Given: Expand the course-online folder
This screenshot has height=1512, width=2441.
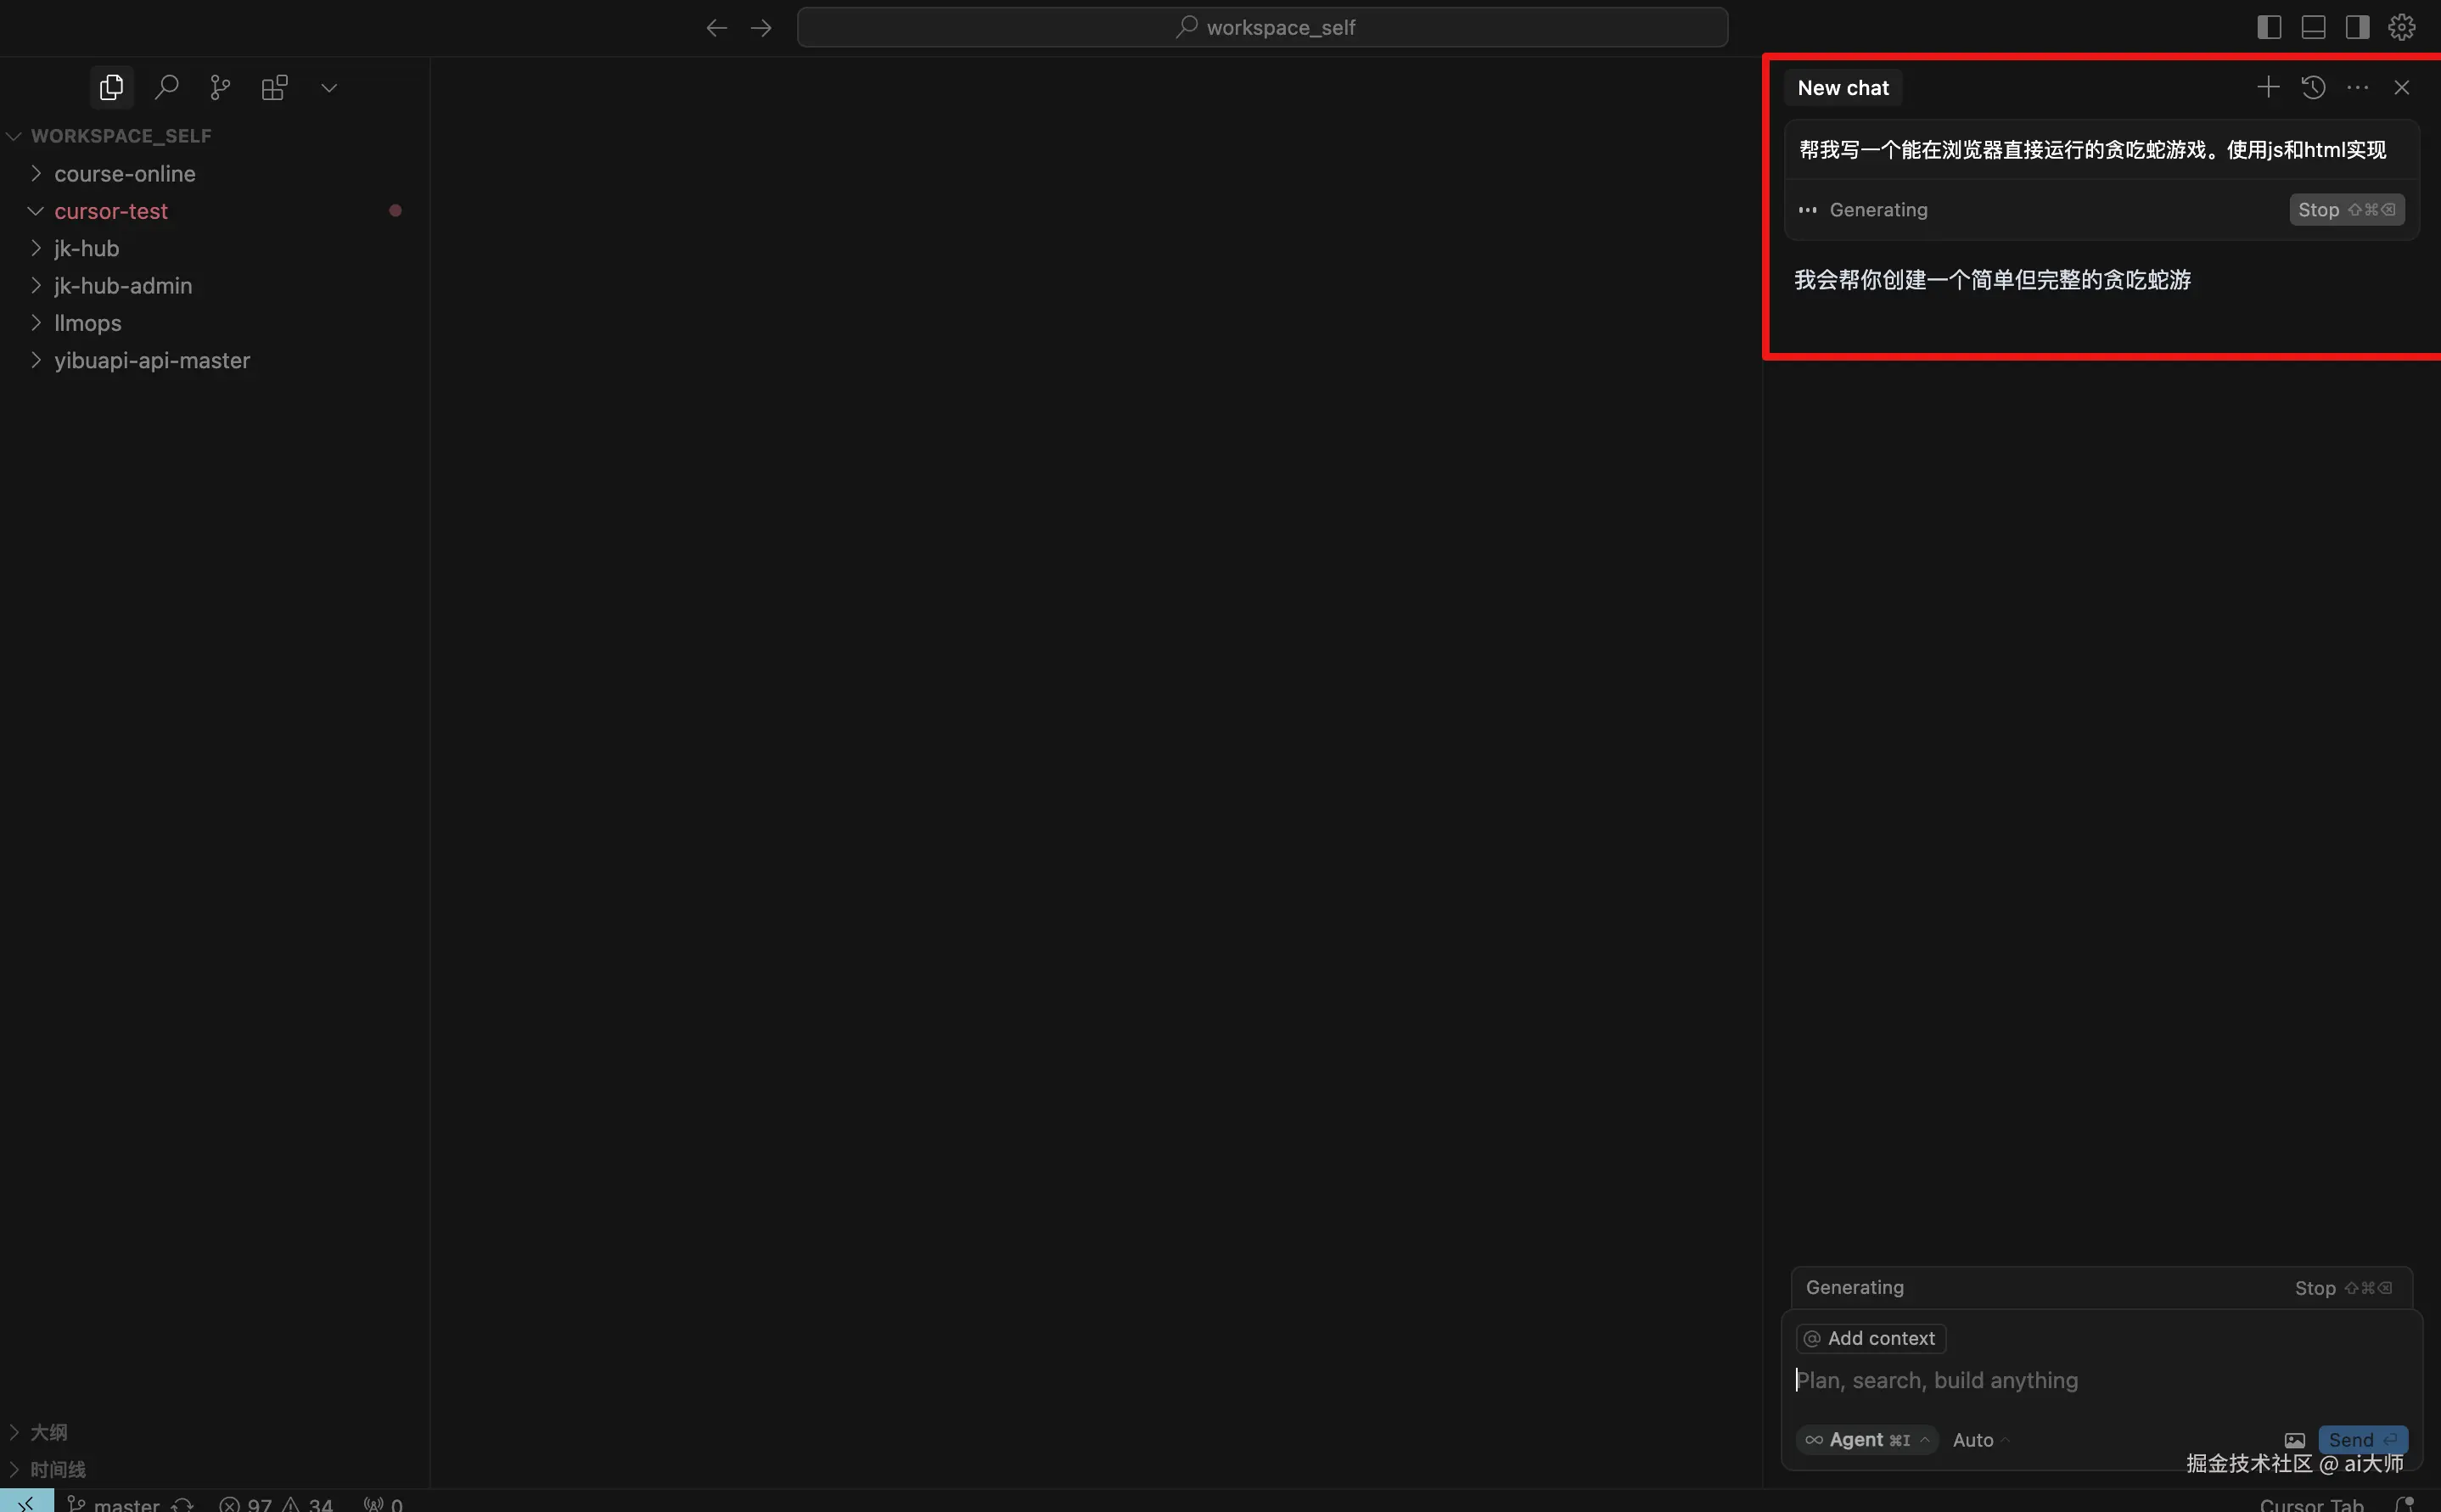Looking at the screenshot, I should coord(124,173).
